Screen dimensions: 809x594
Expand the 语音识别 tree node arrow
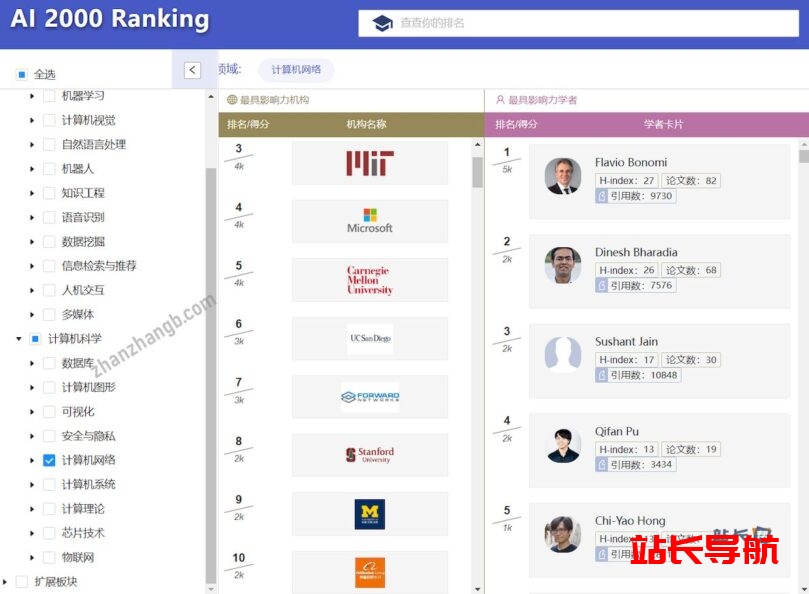click(31, 217)
